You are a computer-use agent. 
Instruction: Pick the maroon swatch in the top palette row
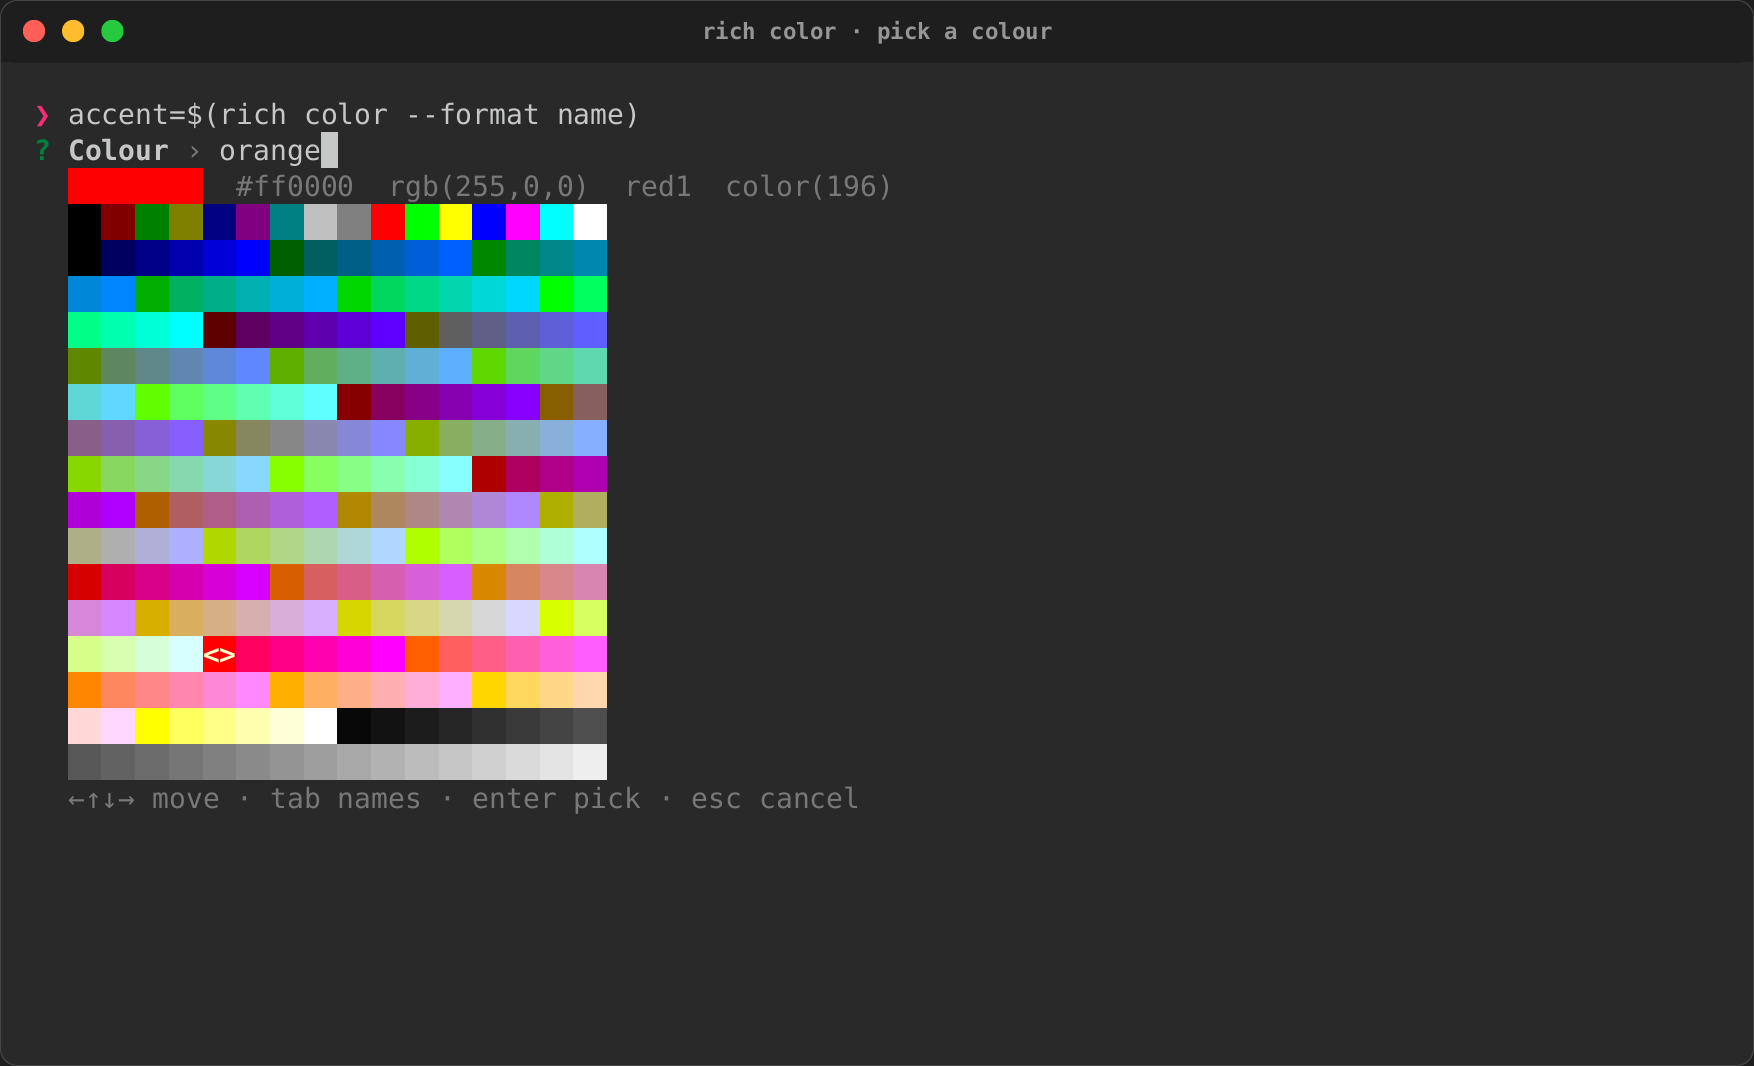pyautogui.click(x=118, y=222)
